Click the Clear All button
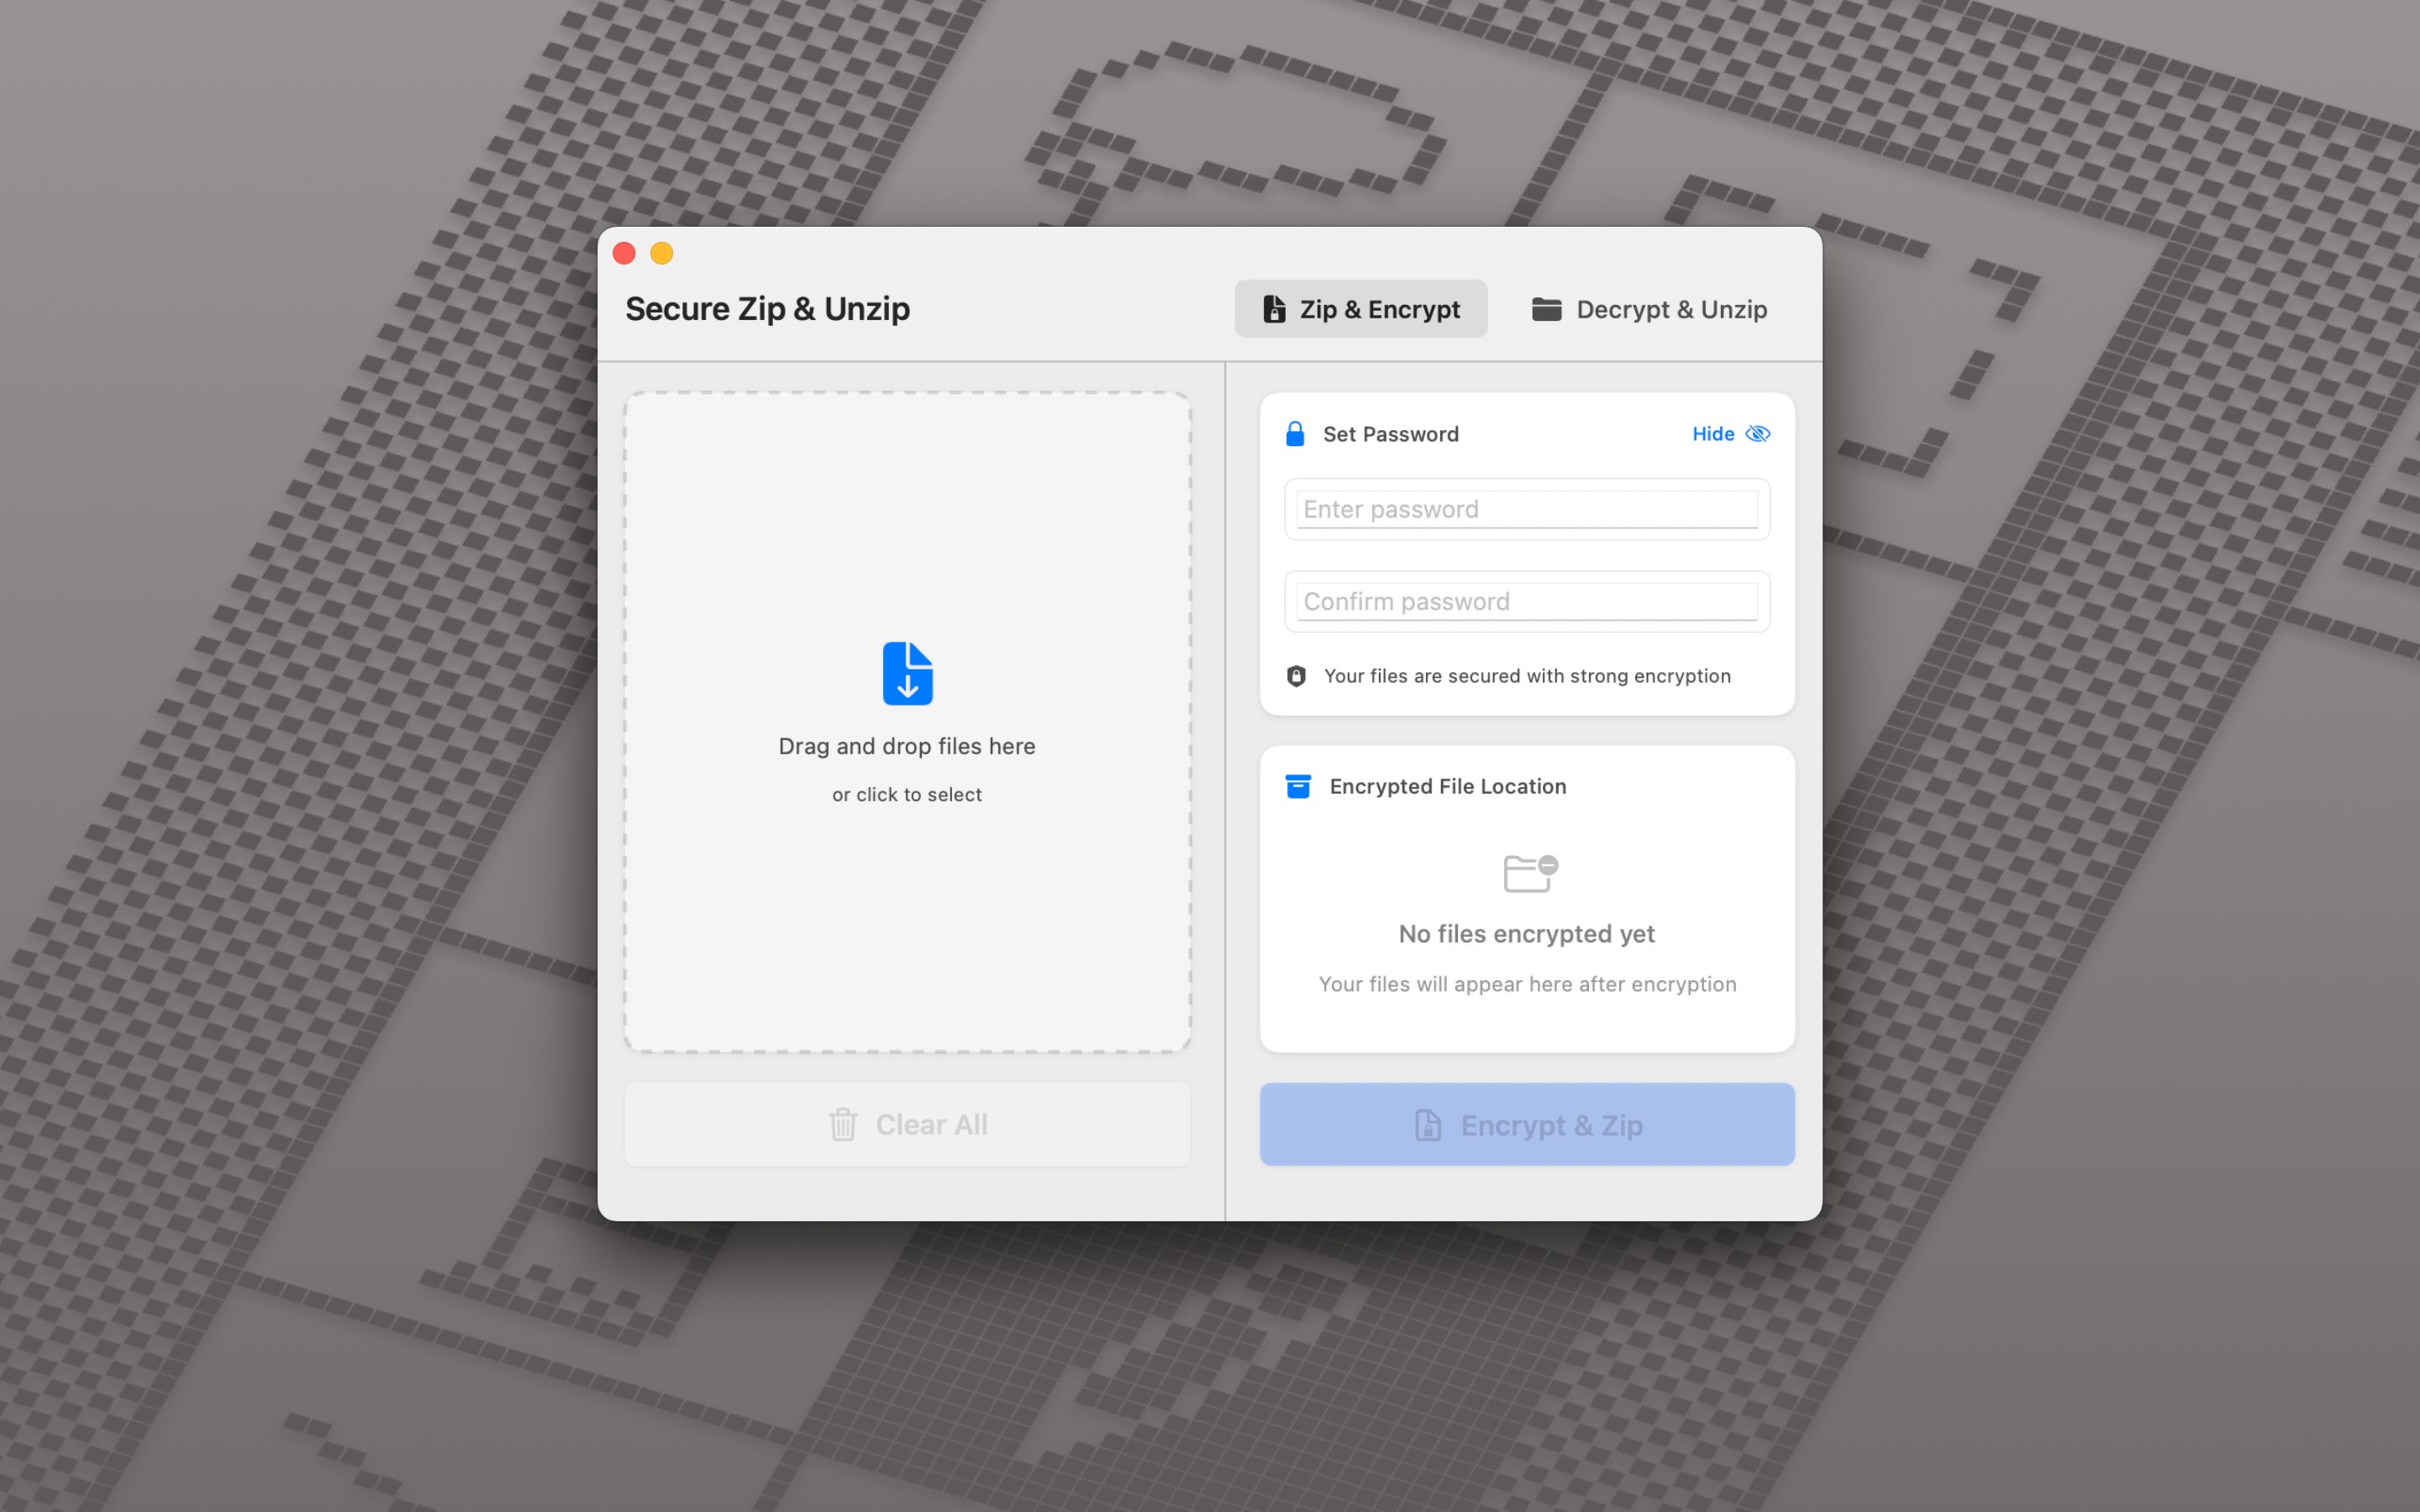 [x=907, y=1124]
